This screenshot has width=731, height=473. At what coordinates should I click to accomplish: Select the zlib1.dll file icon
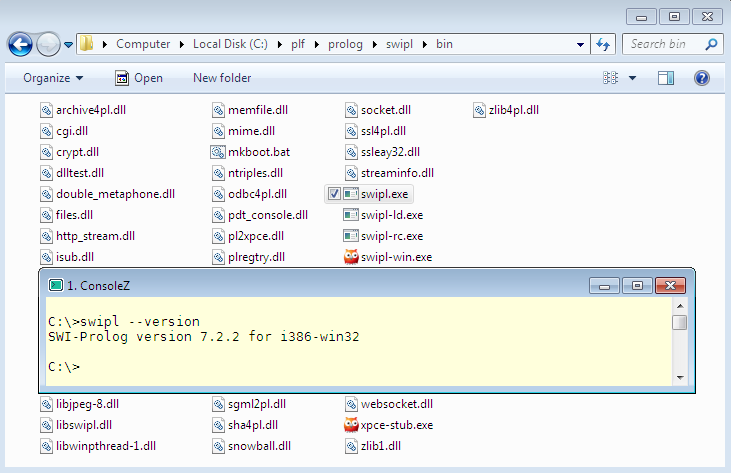point(352,446)
